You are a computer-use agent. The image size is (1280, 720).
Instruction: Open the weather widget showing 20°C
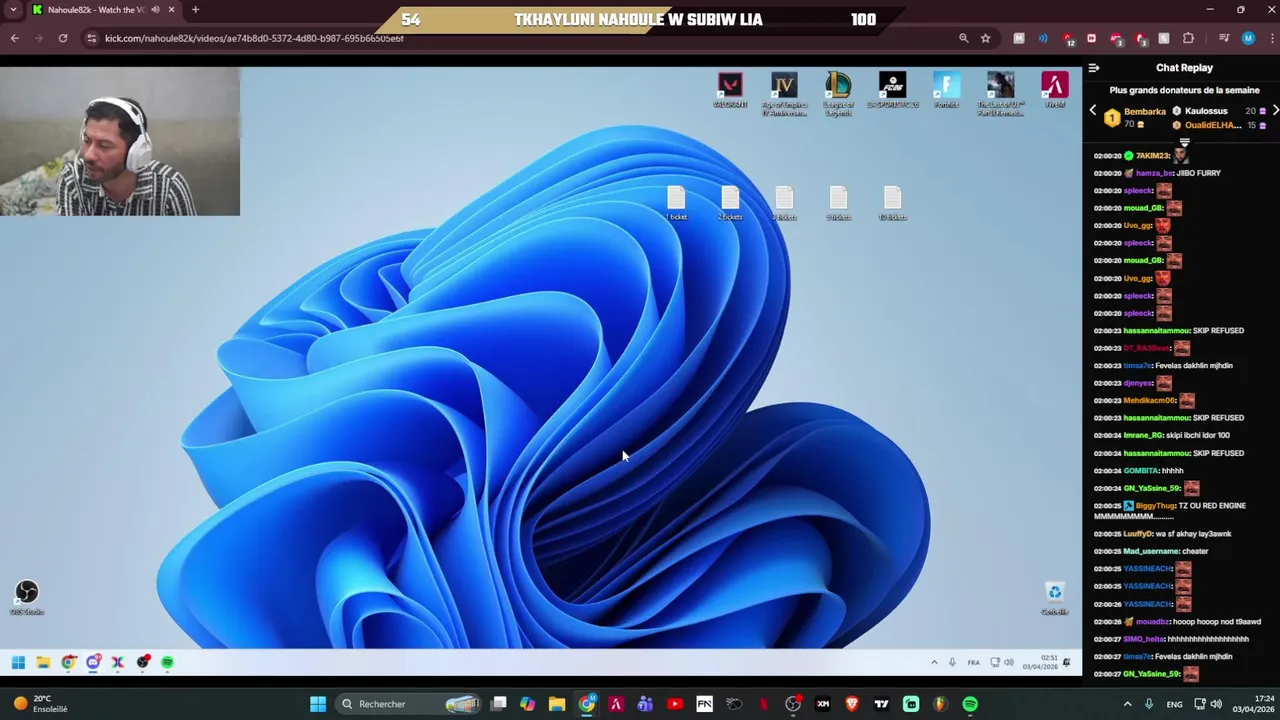(x=40, y=704)
